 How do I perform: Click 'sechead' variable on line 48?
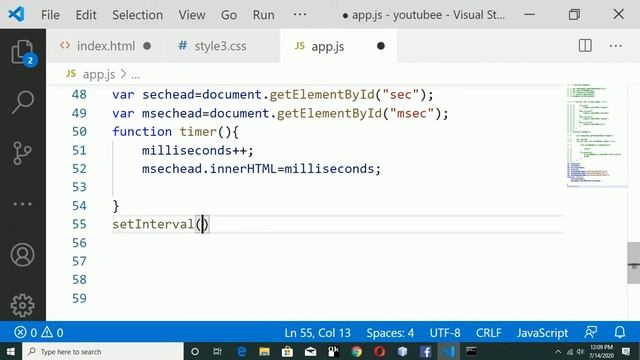pos(168,95)
